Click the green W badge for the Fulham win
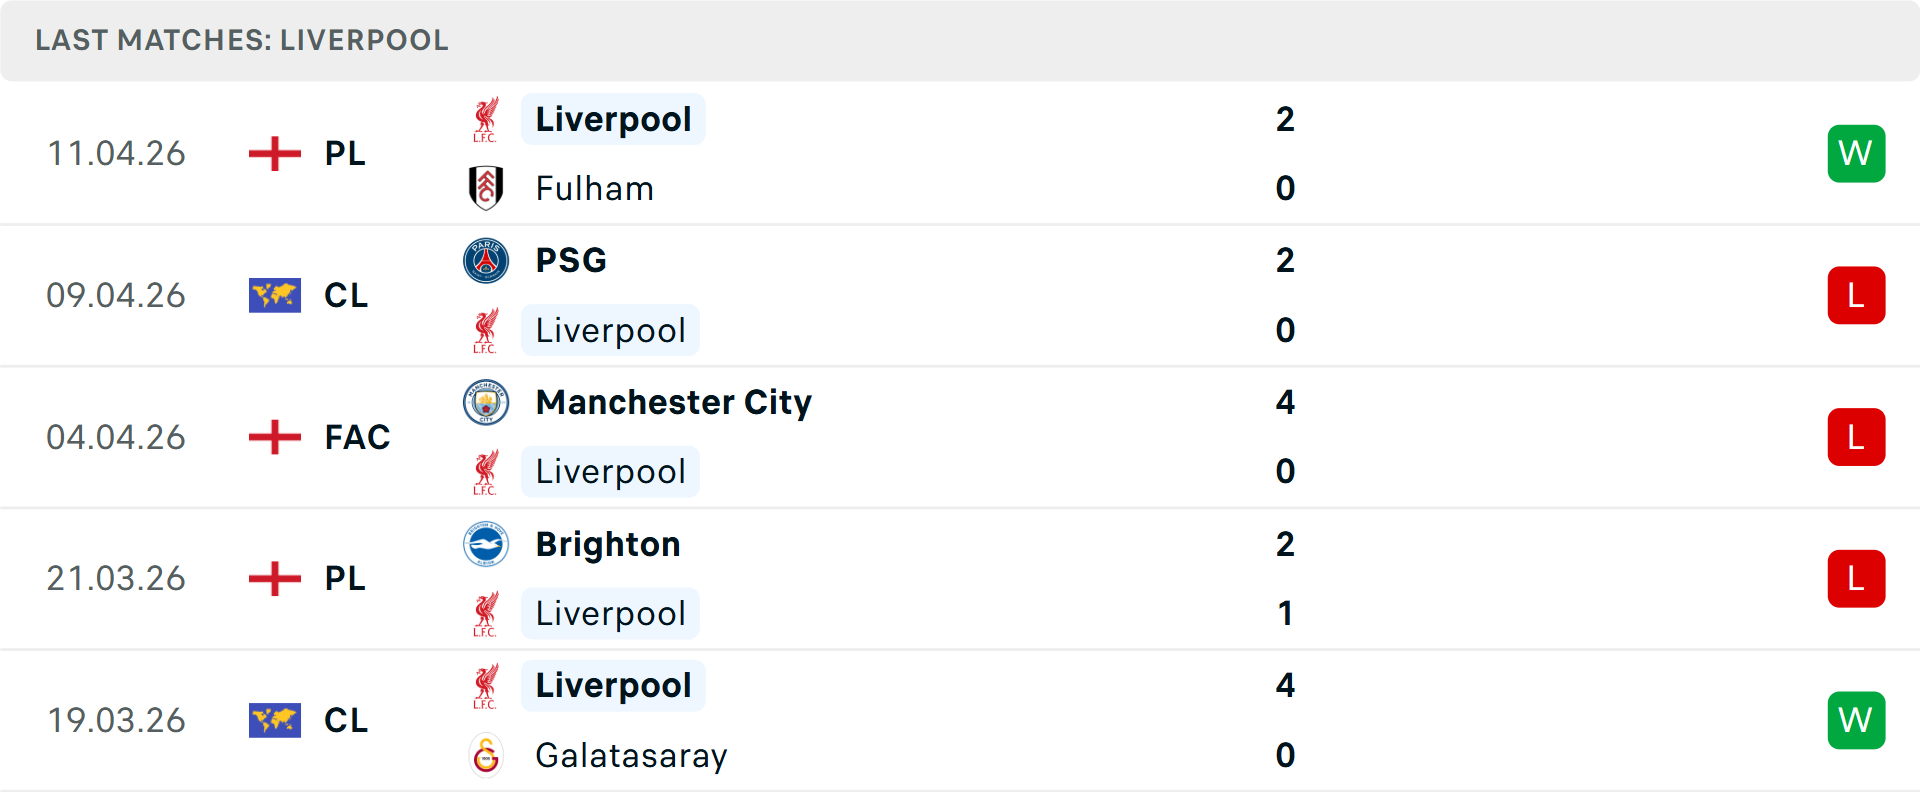Screen dimensions: 1920x792 click(x=1856, y=153)
